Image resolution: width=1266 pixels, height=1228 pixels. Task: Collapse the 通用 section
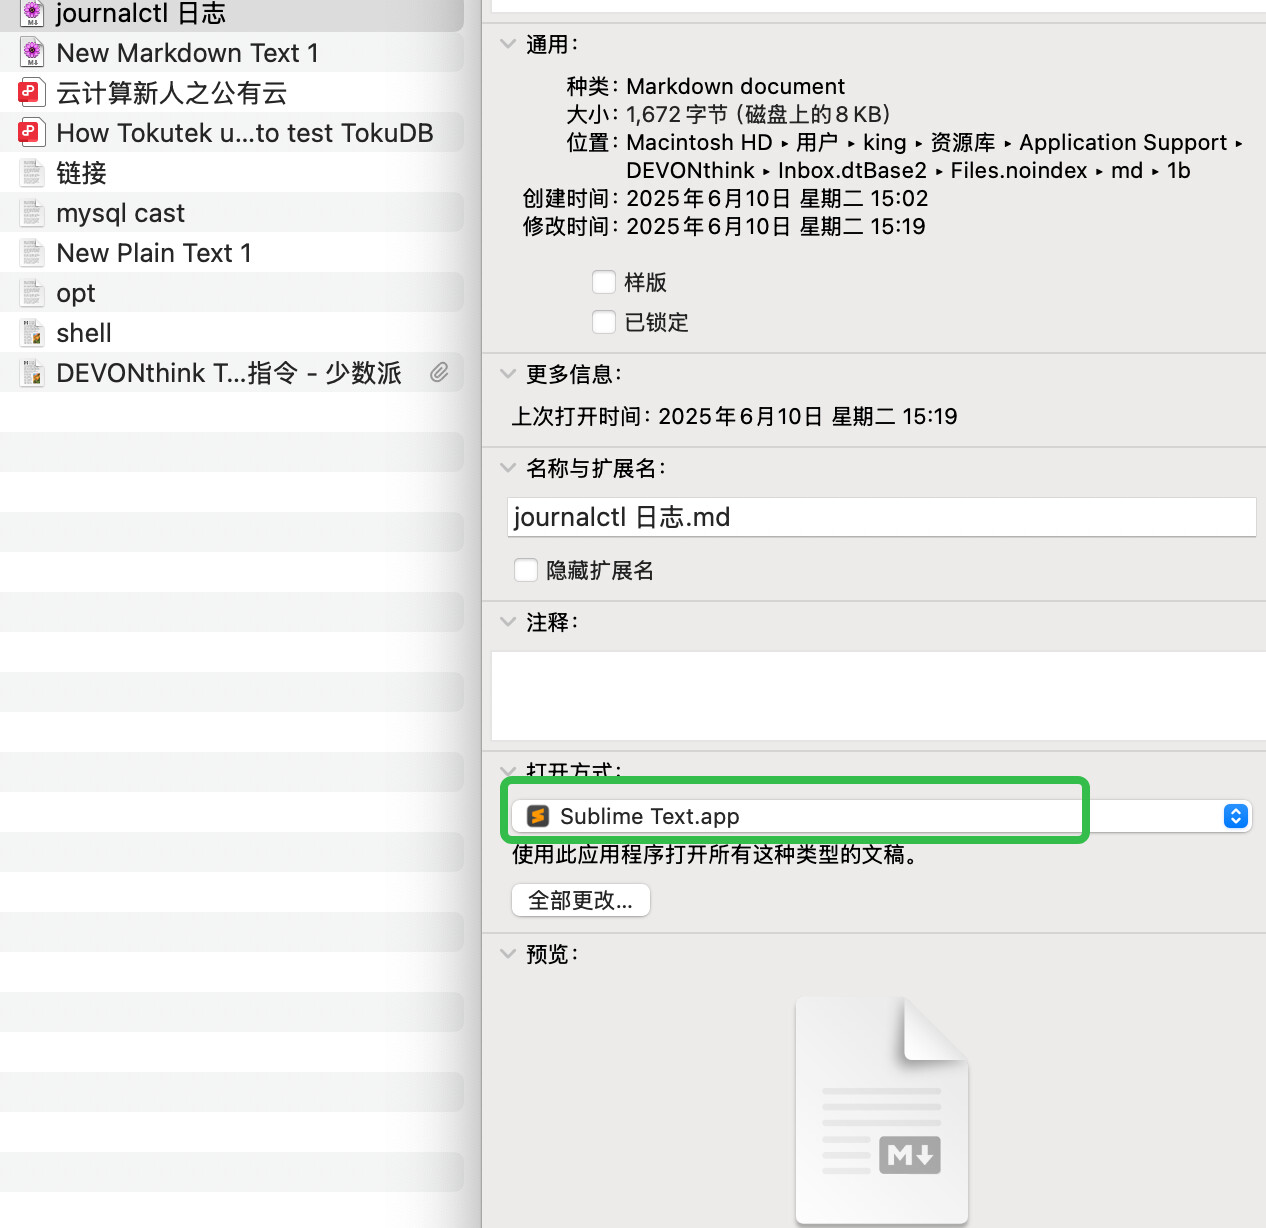click(508, 44)
